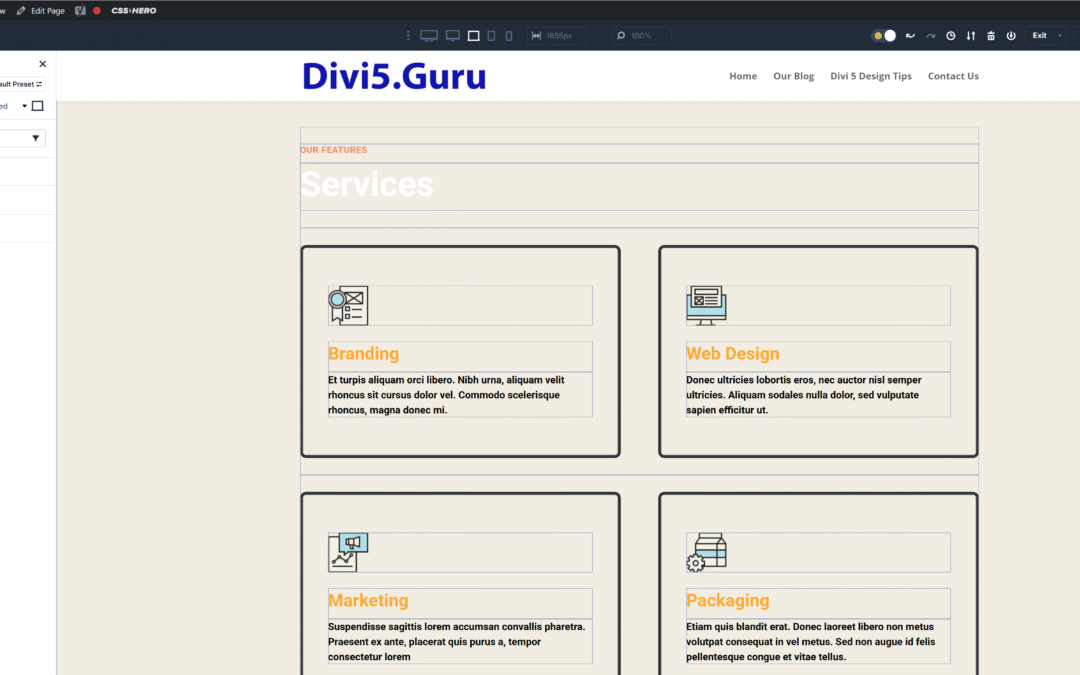
Task: Open the editing history clock icon
Action: (x=951, y=36)
